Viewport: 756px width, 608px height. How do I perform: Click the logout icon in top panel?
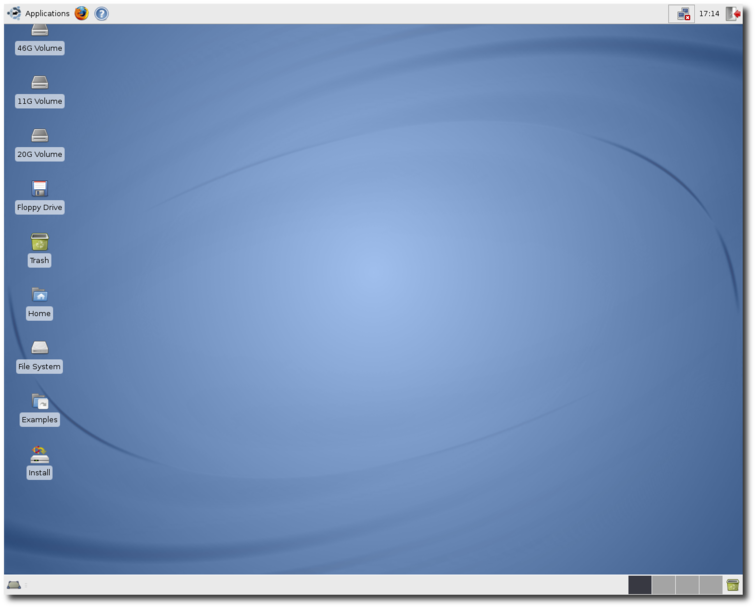pos(733,14)
